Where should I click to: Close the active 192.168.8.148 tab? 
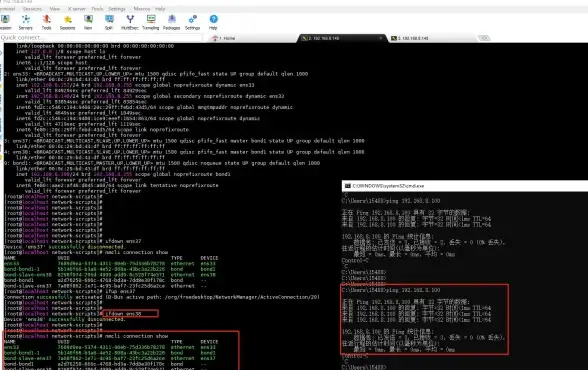(380, 38)
